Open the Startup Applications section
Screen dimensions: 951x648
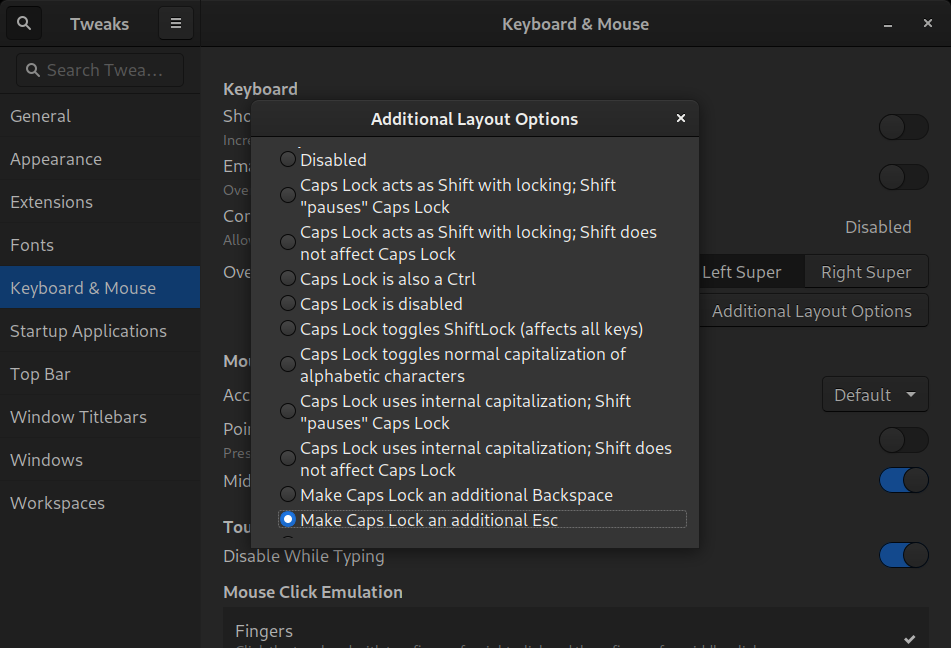click(x=88, y=331)
